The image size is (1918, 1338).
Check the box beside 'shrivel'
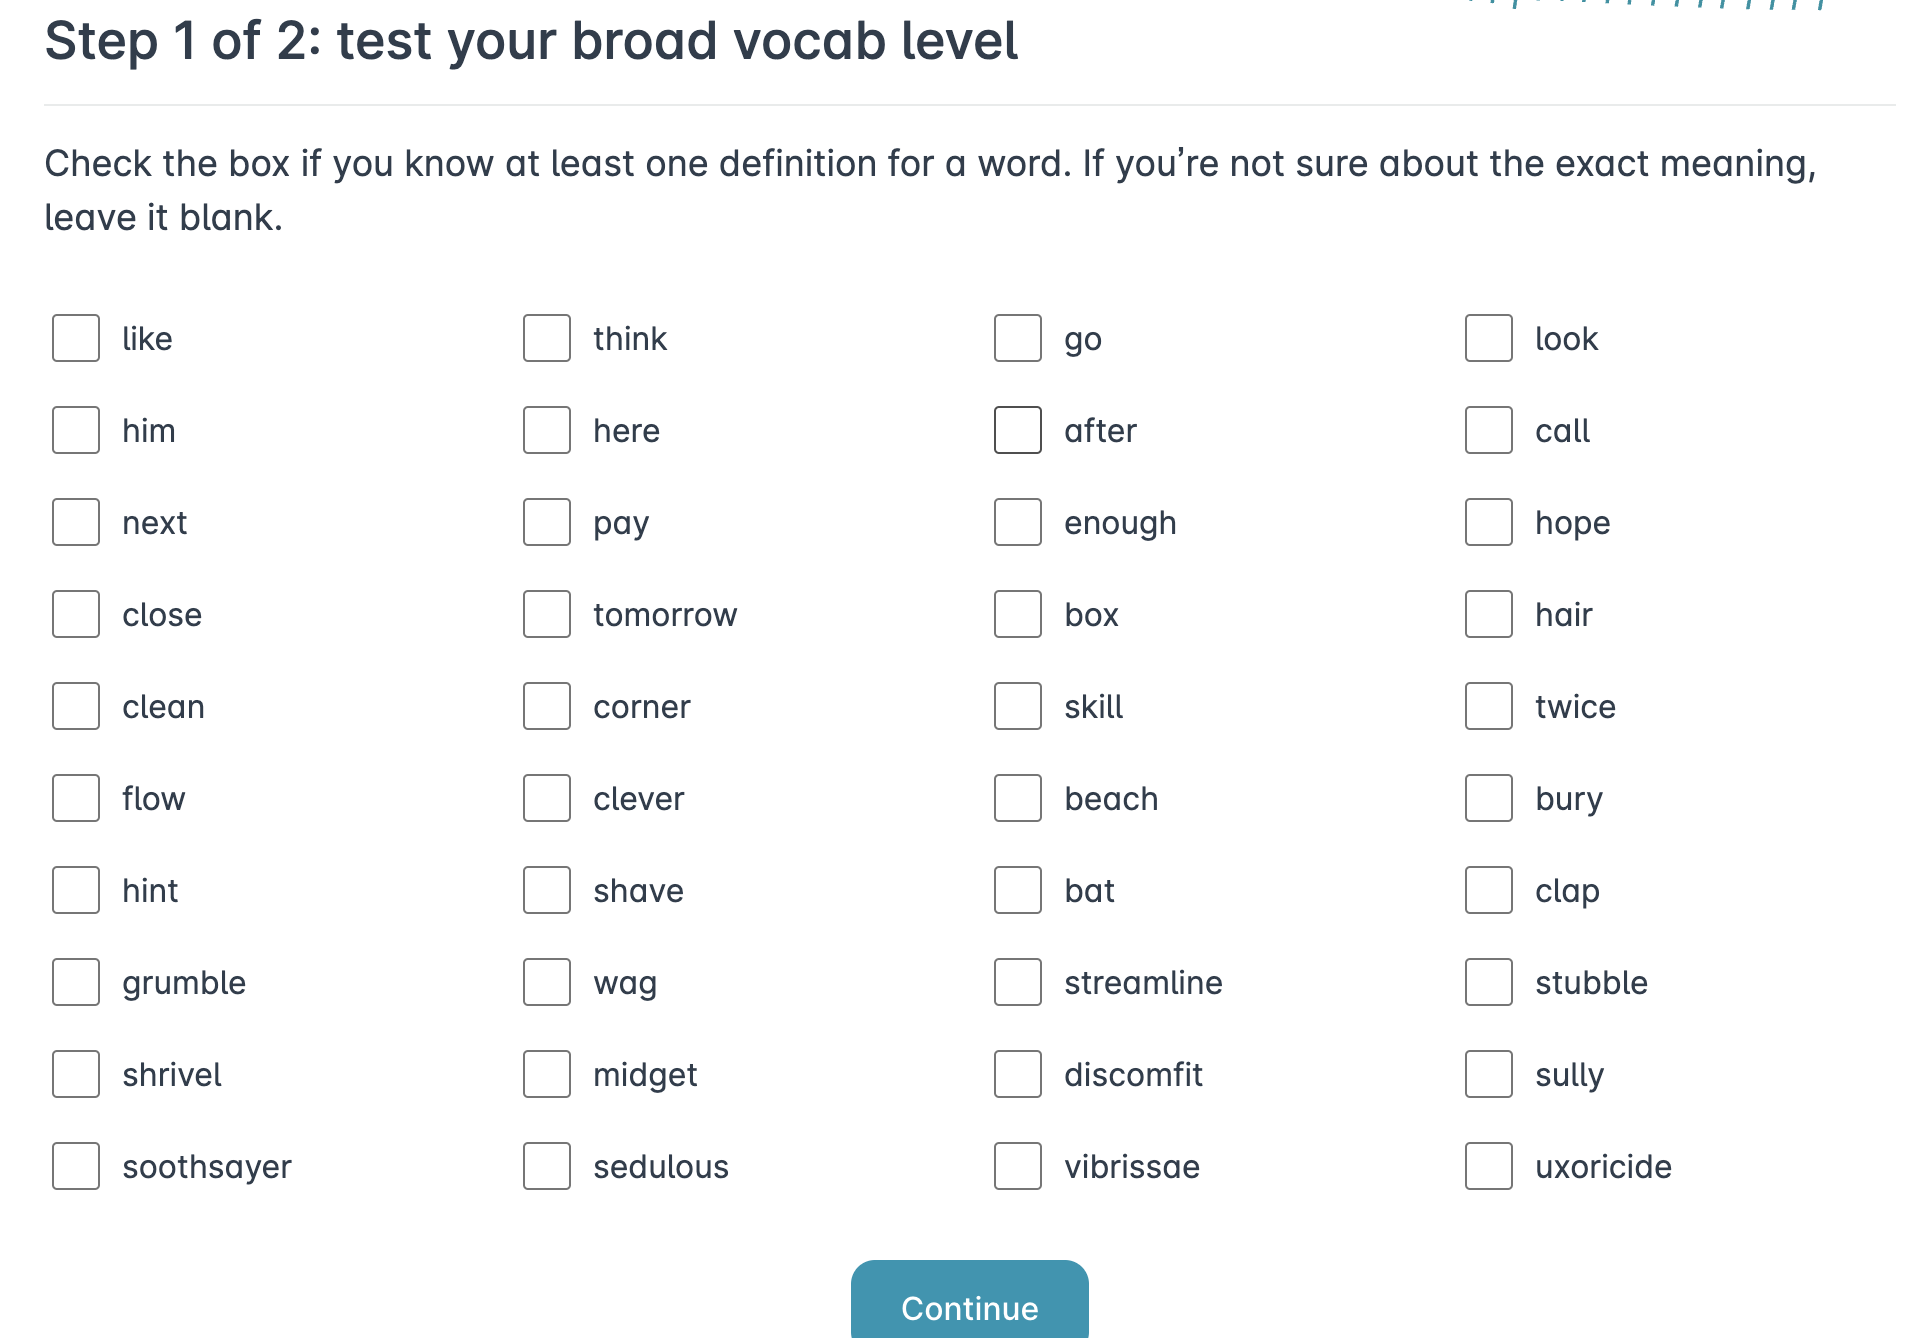[x=76, y=1074]
